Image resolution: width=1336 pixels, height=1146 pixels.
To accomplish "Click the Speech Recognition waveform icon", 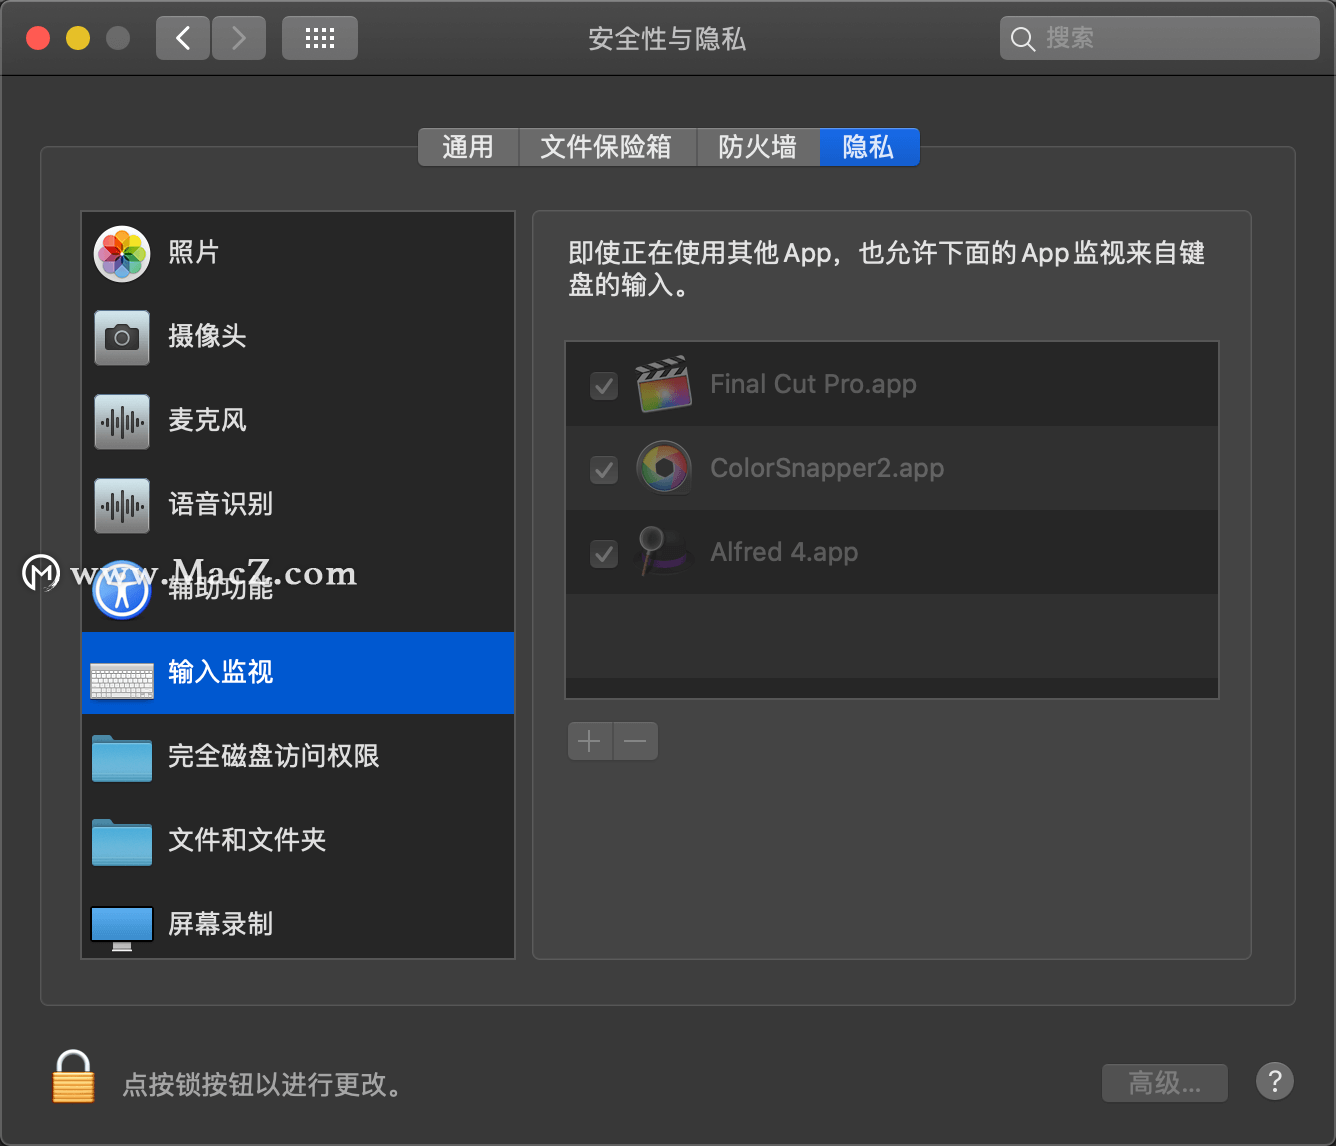I will pos(122,505).
